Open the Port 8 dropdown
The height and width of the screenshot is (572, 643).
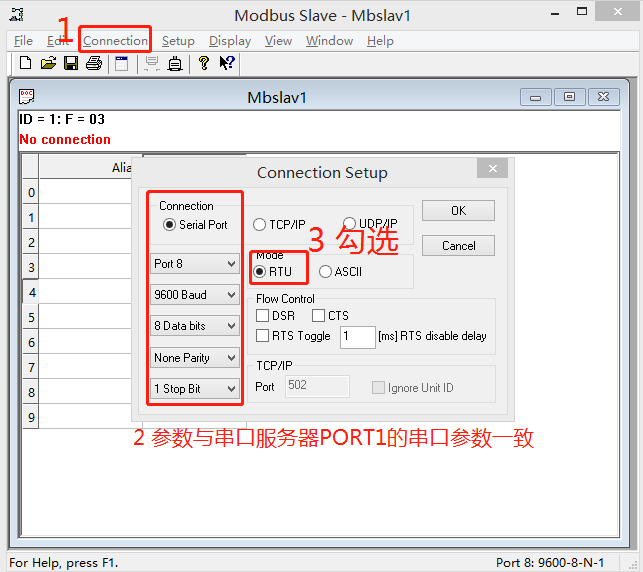(x=195, y=265)
